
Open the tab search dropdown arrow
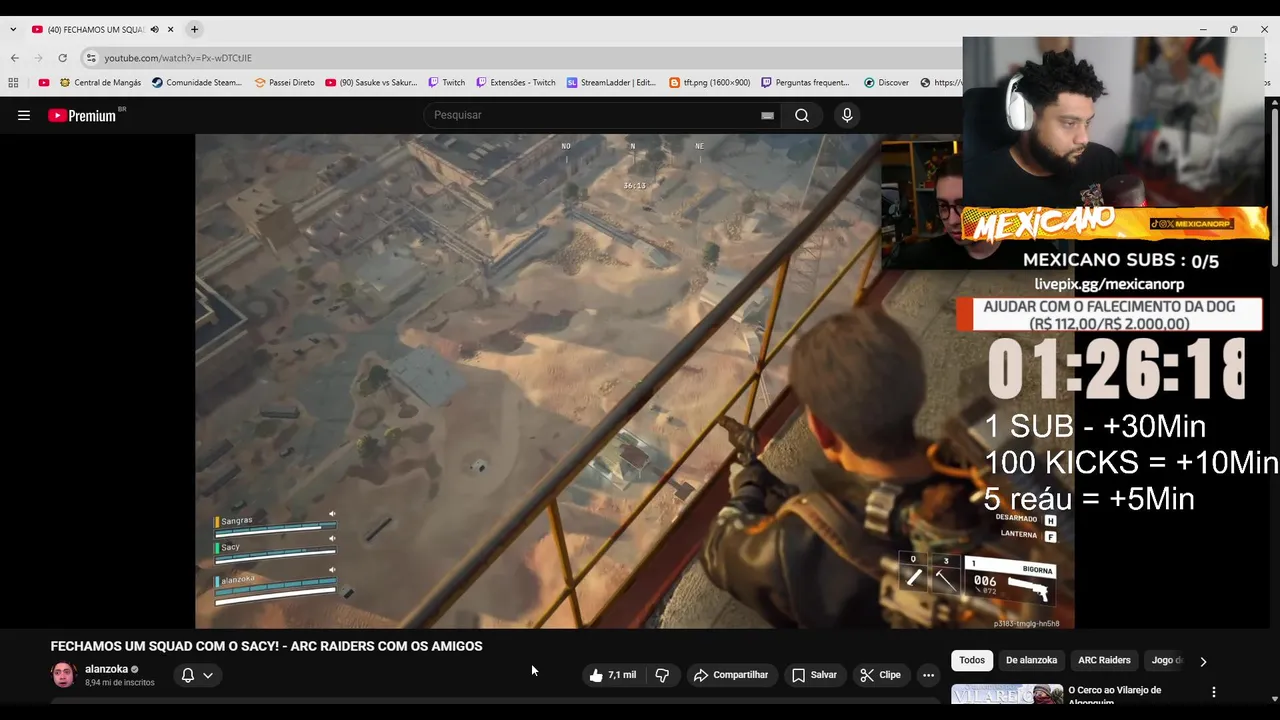point(13,29)
